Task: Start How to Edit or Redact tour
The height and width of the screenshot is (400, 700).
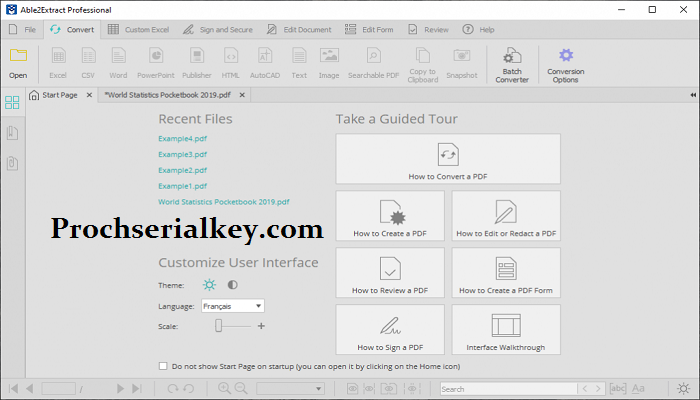Action: click(x=506, y=216)
